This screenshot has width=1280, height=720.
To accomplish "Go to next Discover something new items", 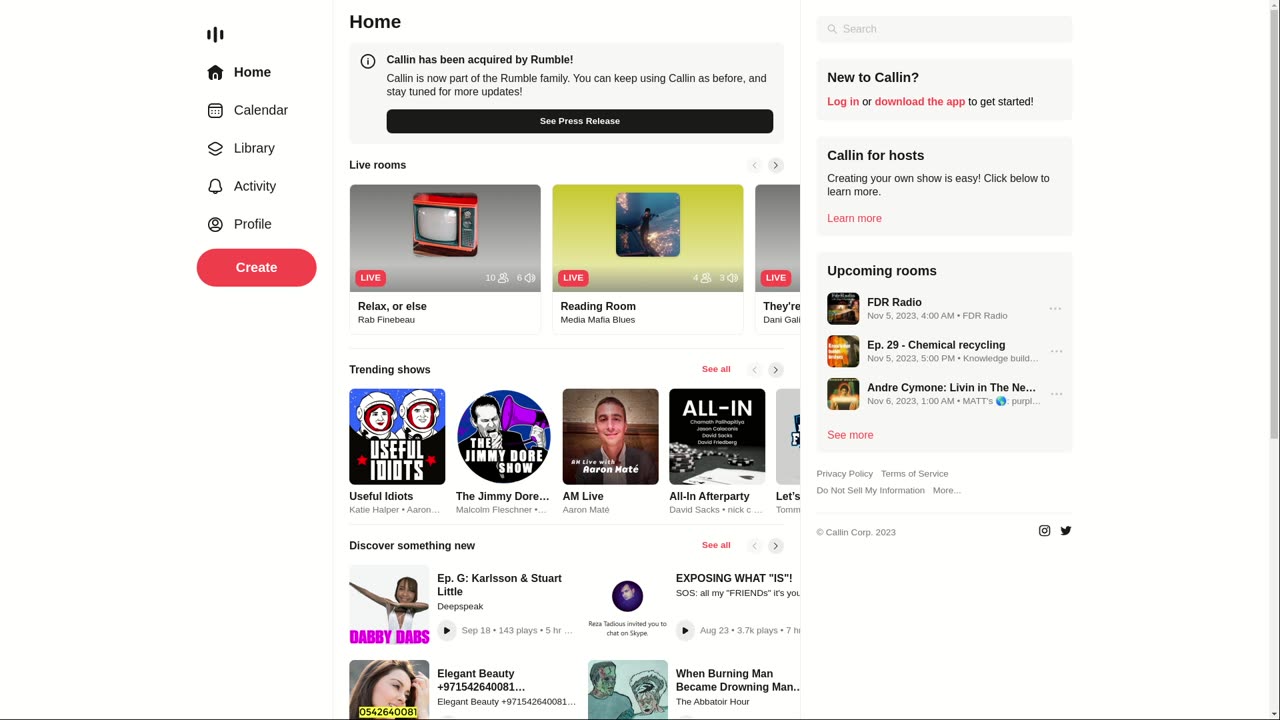I will coord(776,546).
